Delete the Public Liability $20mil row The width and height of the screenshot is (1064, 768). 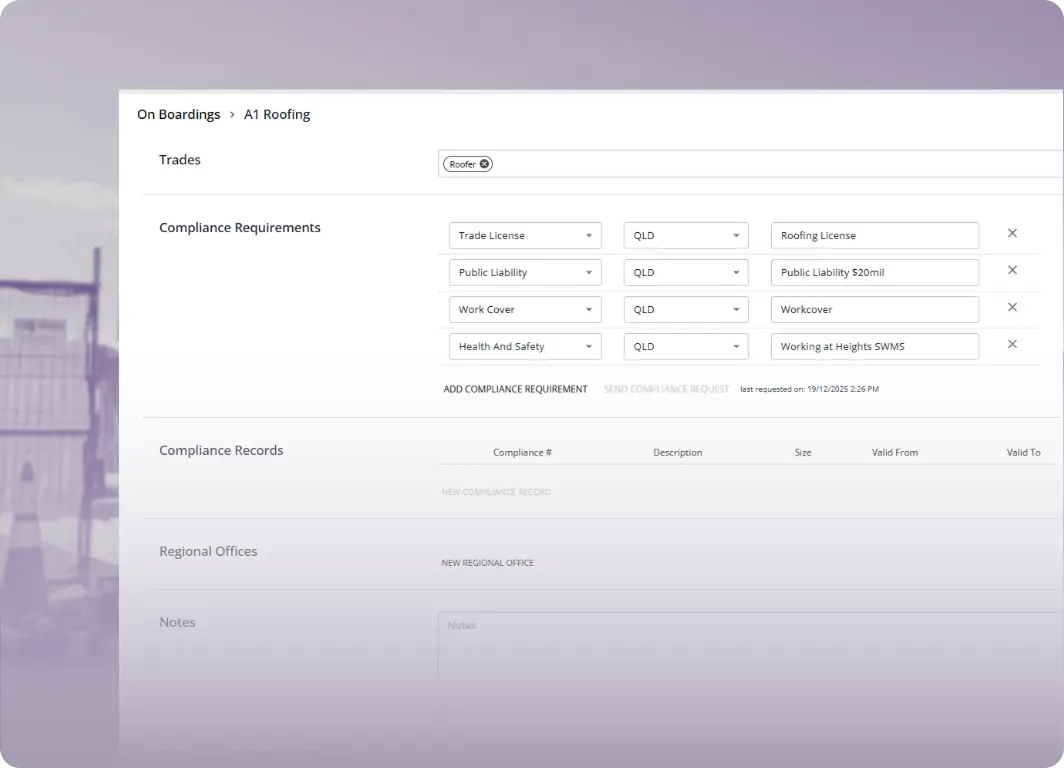[1012, 271]
